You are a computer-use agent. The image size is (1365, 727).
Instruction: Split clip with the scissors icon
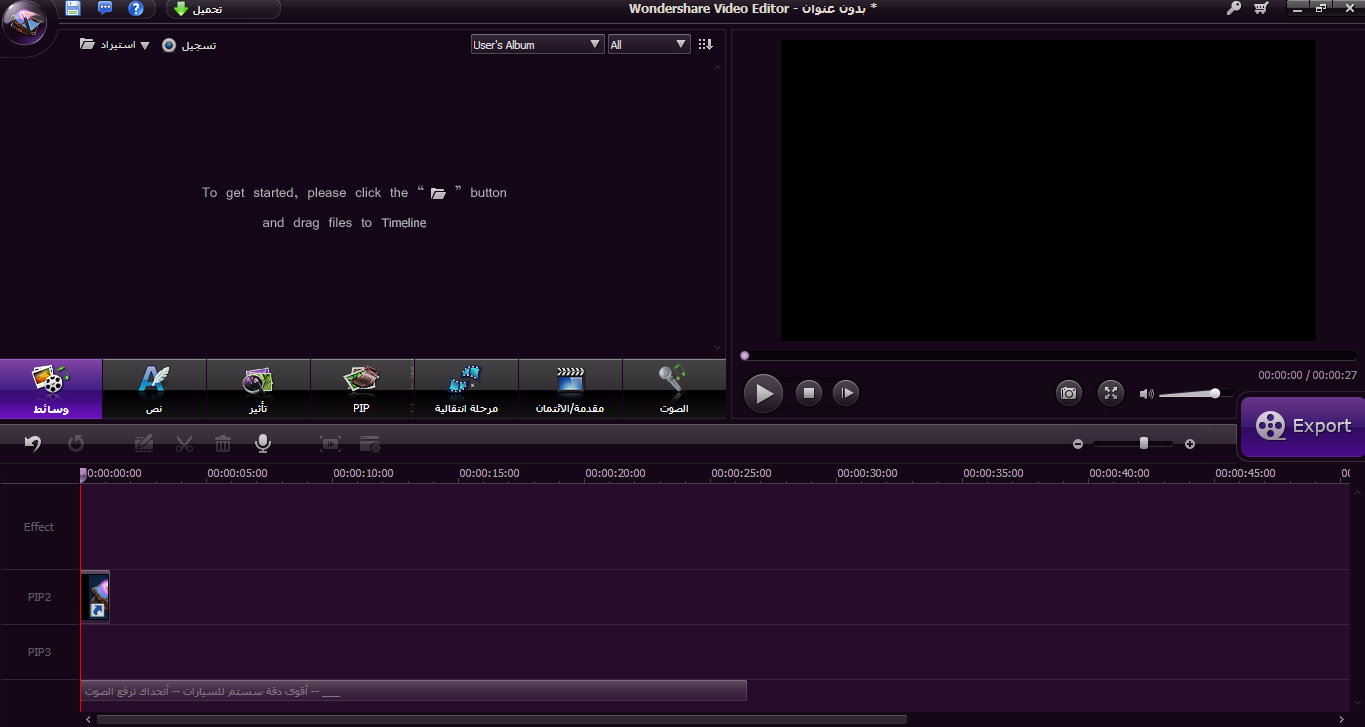pyautogui.click(x=184, y=443)
